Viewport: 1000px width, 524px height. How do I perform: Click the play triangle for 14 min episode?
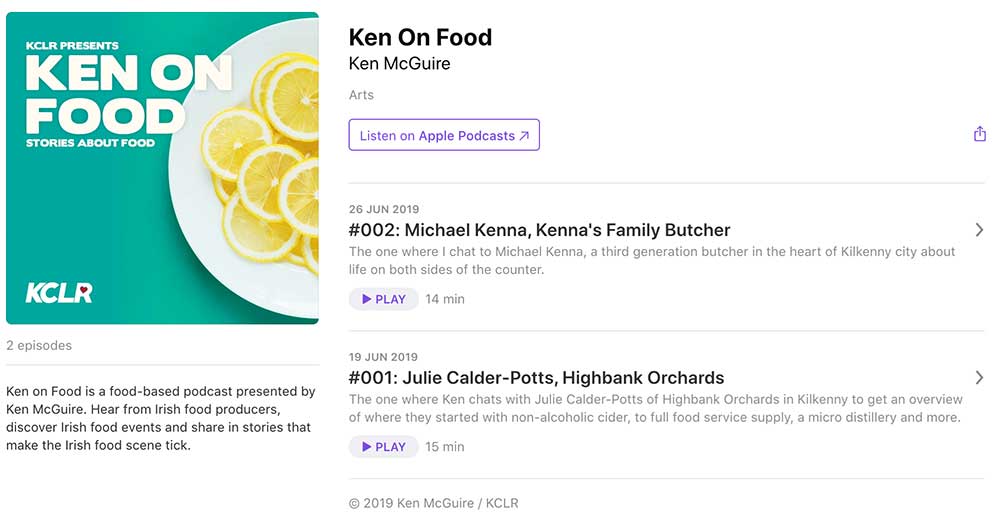[x=367, y=299]
